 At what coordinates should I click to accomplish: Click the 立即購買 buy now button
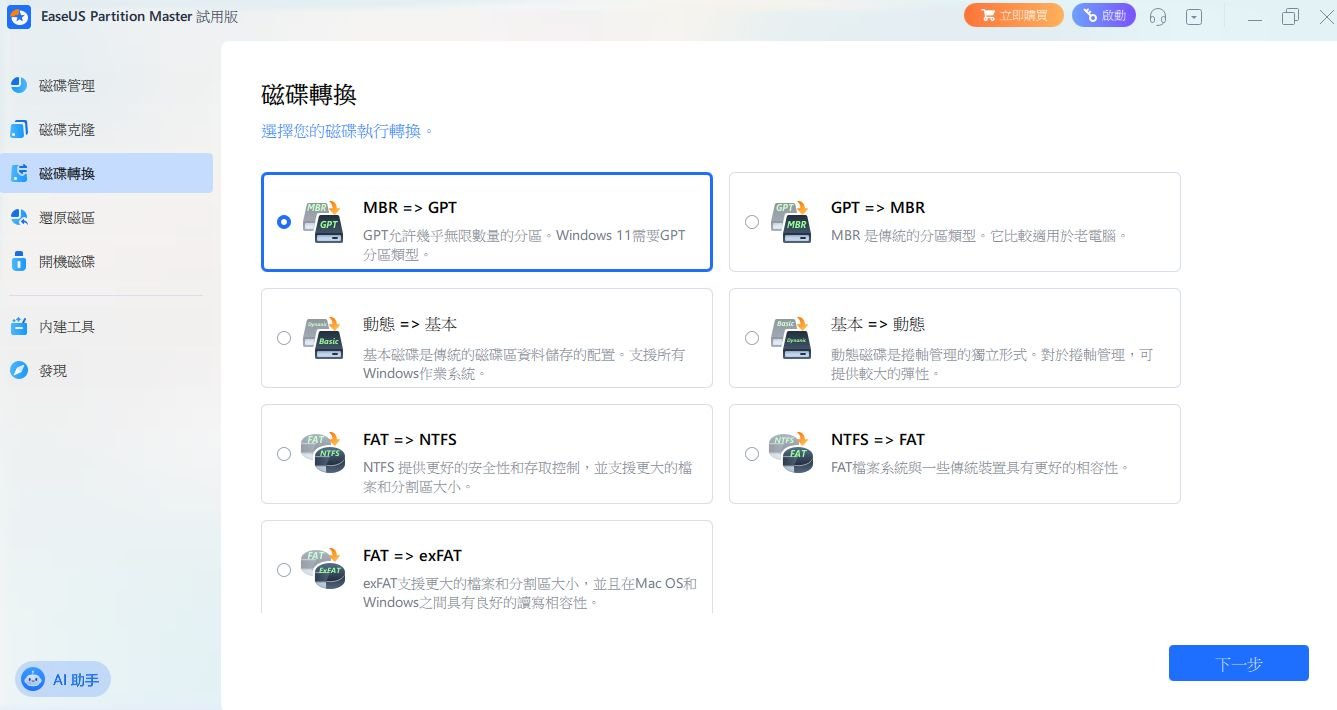click(1013, 16)
